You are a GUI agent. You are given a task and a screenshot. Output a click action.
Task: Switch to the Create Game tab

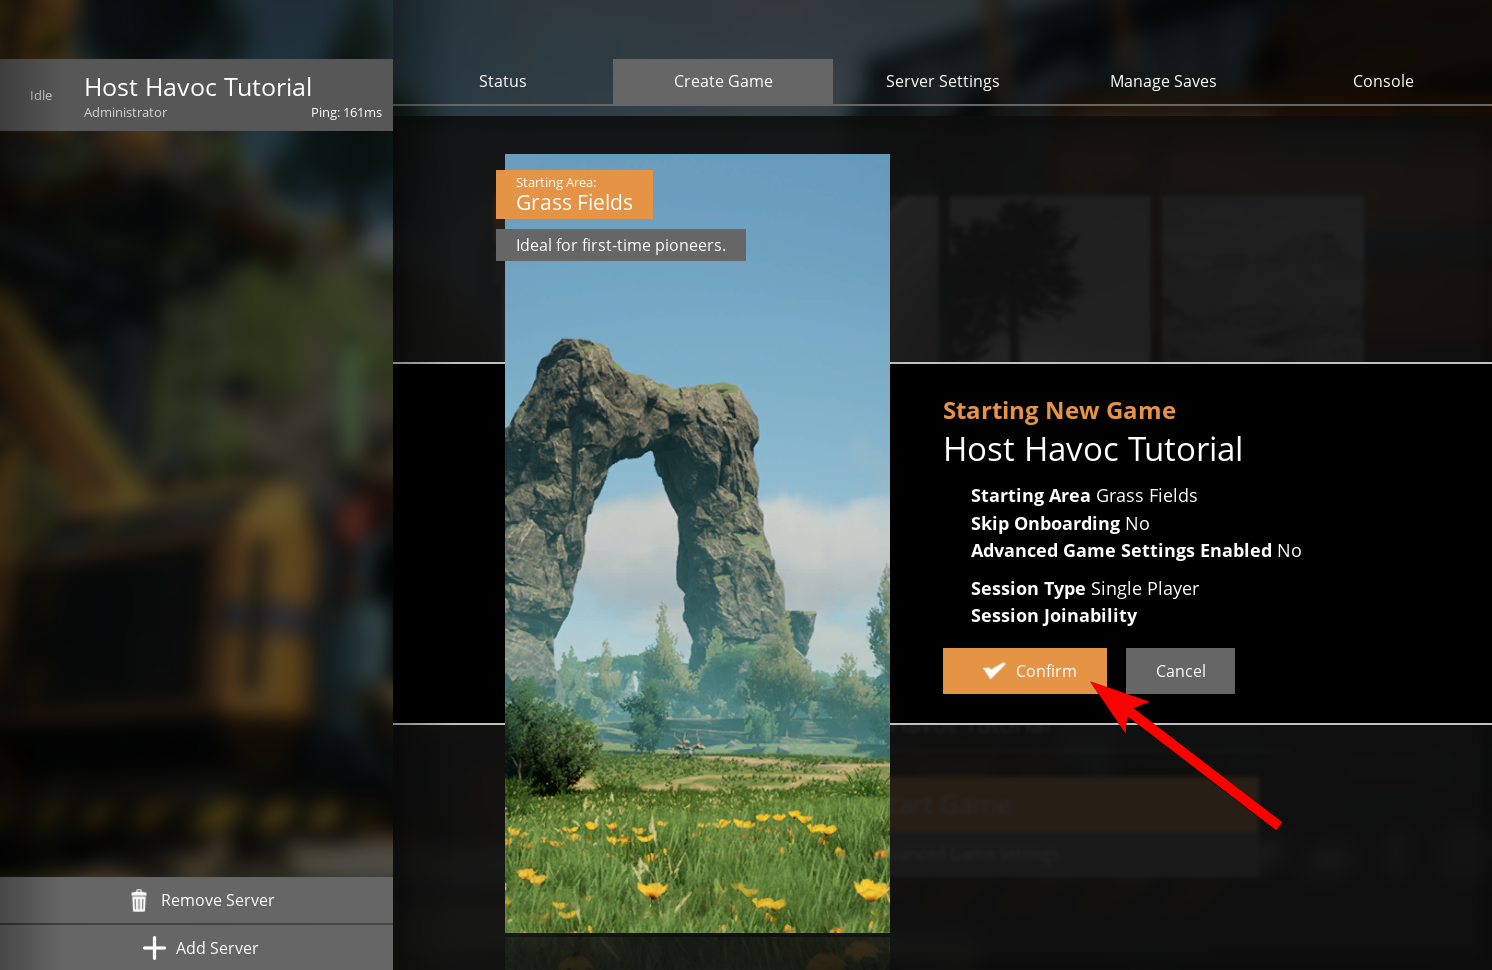click(723, 81)
